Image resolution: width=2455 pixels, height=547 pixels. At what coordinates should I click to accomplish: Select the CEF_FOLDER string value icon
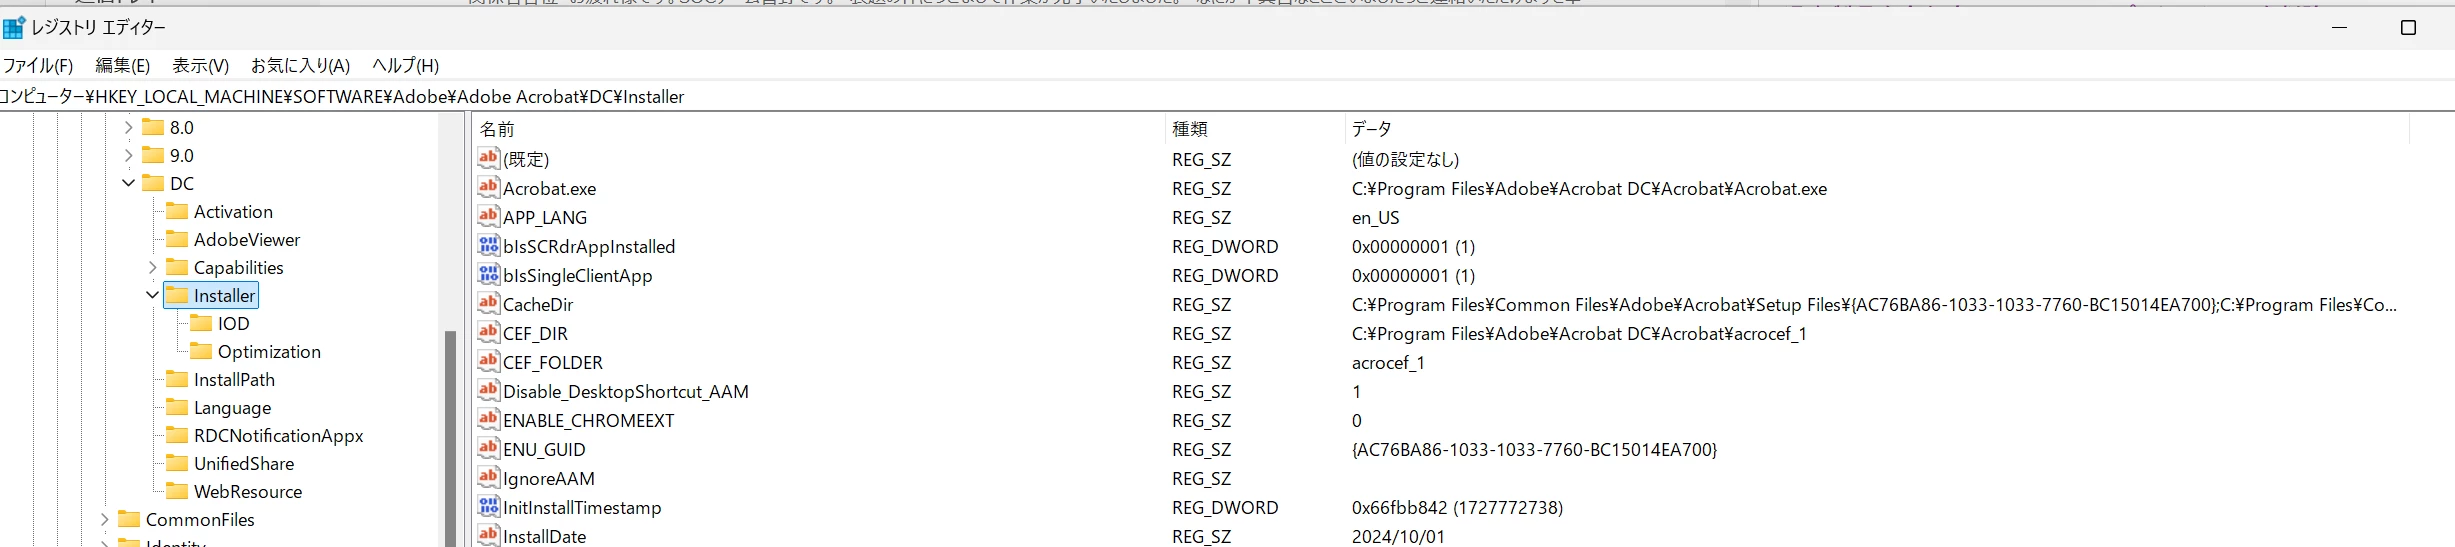click(x=488, y=361)
